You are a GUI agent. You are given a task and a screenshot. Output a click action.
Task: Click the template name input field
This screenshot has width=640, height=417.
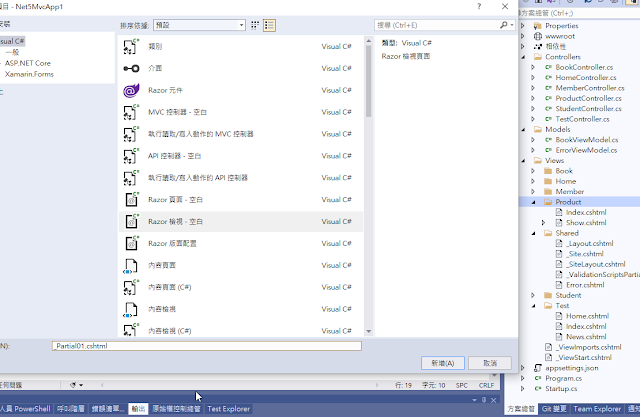tap(207, 346)
